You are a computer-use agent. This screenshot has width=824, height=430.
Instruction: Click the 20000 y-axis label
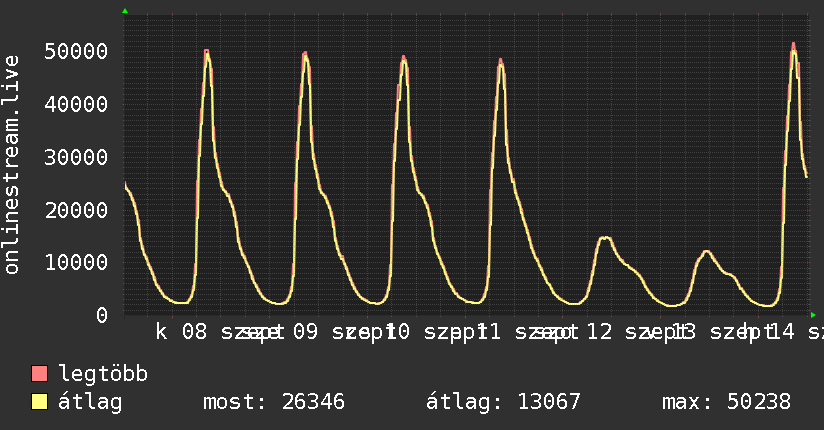[76, 210]
